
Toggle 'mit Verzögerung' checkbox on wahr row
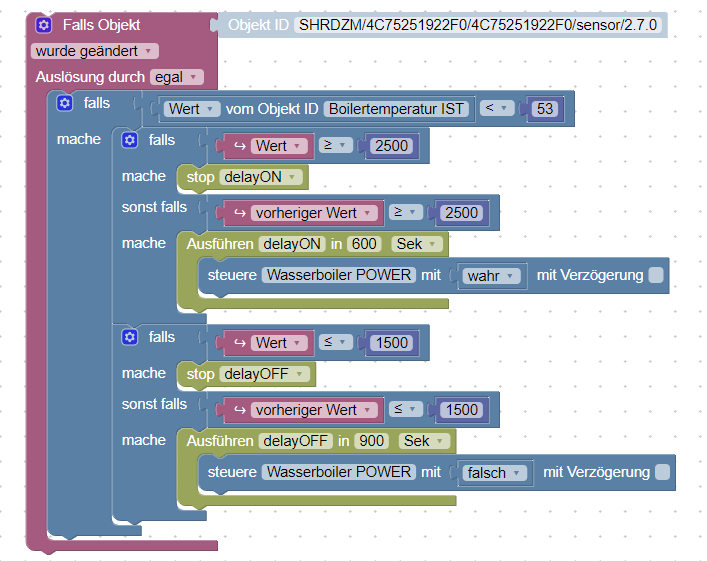coord(656,275)
